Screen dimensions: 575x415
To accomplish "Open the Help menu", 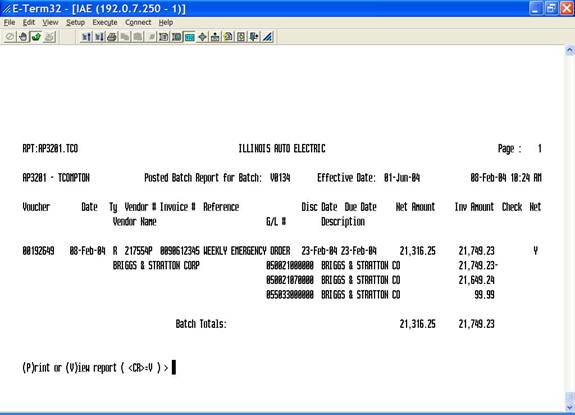I will [166, 22].
